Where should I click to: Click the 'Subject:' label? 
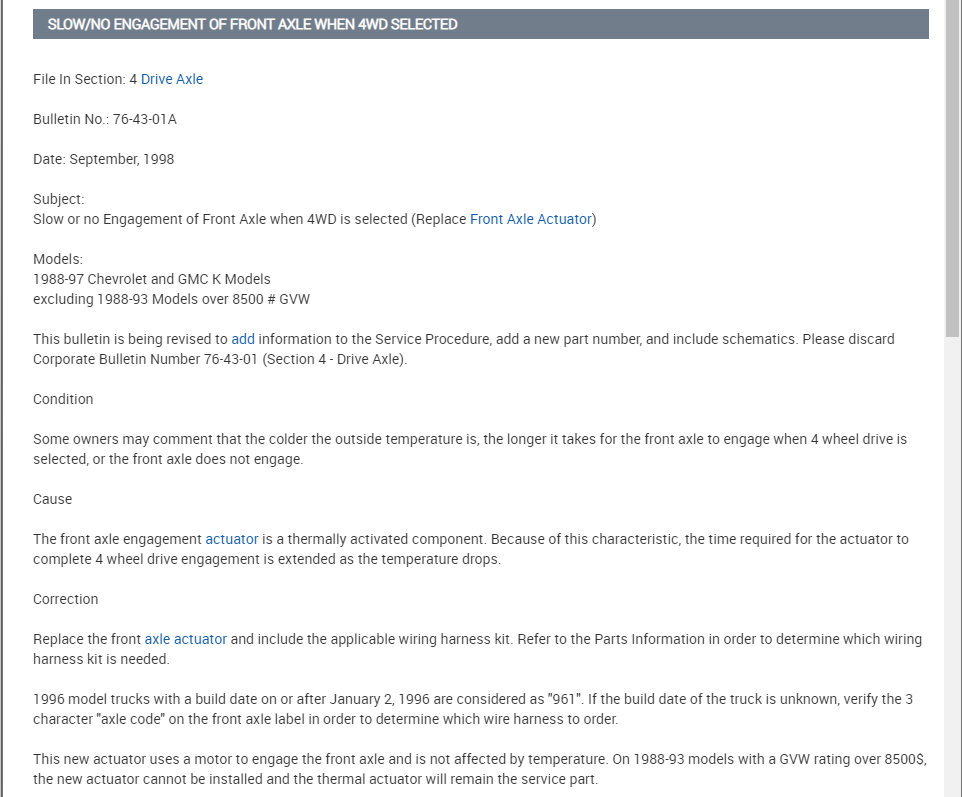[59, 199]
